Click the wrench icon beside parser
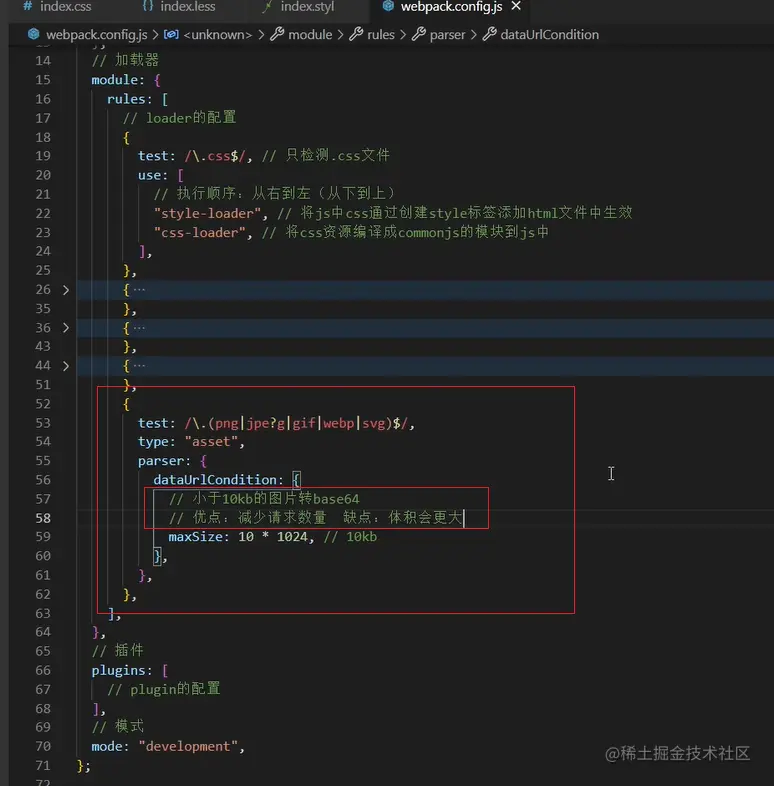This screenshot has height=786, width=774. (419, 34)
